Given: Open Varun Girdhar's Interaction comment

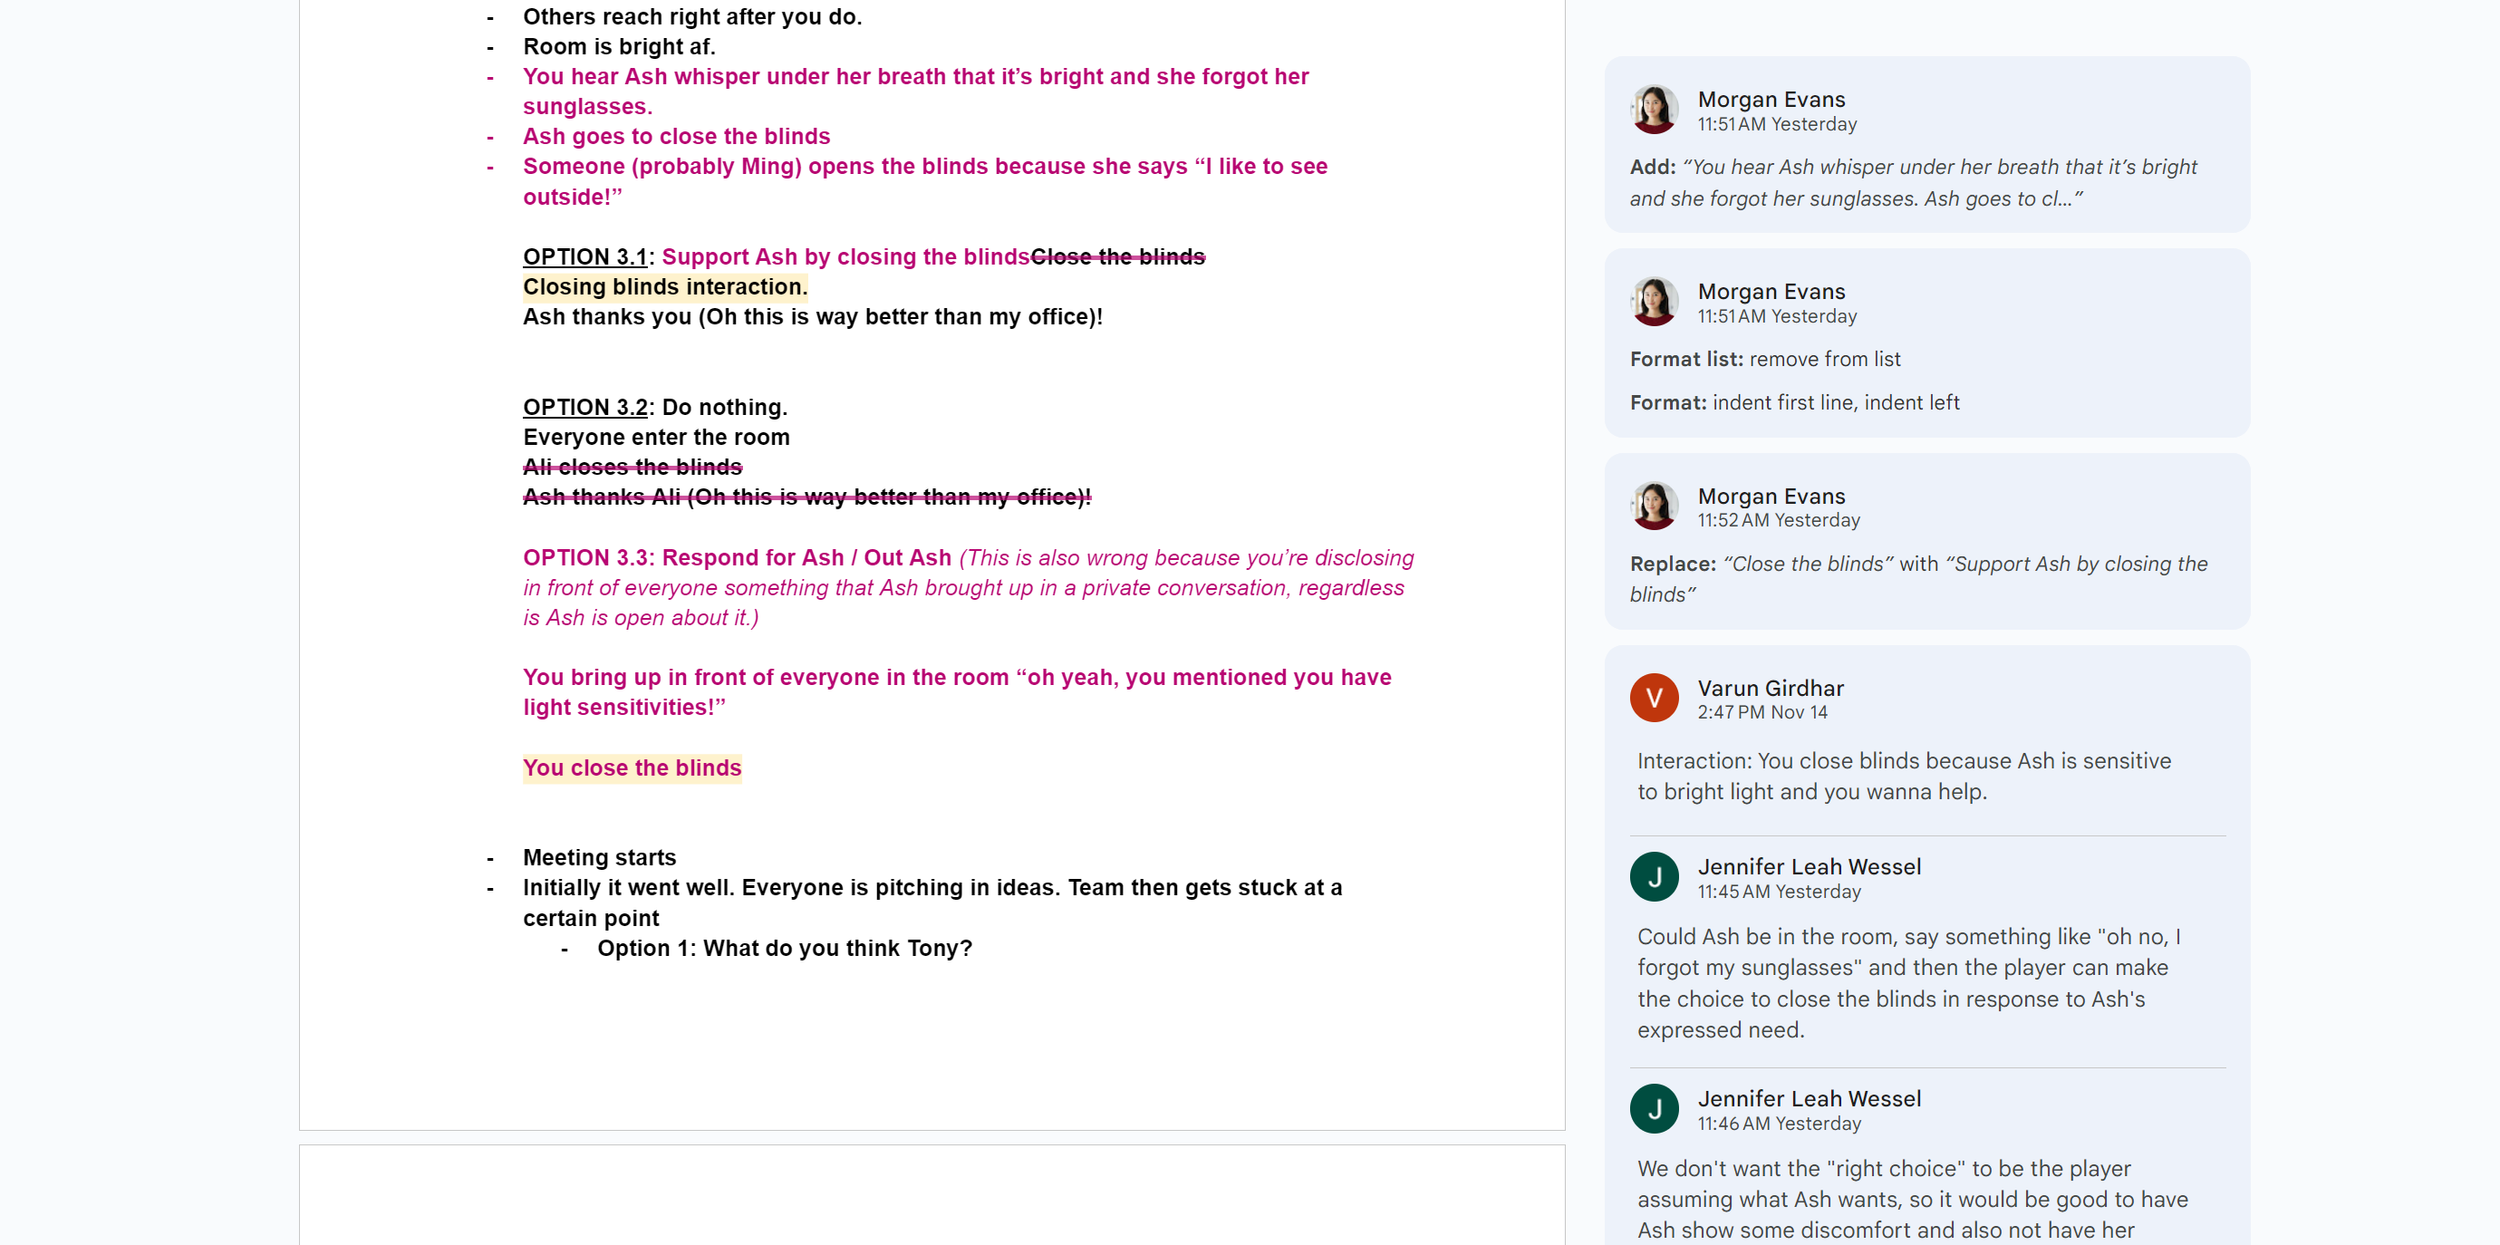Looking at the screenshot, I should point(1903,776).
